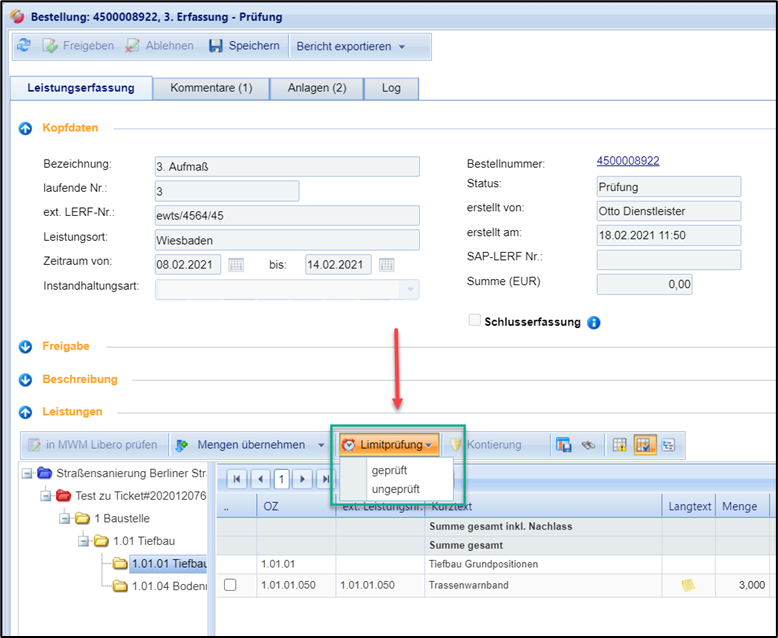
Task: Switch to the Kommentare (1) tab
Action: 211,88
